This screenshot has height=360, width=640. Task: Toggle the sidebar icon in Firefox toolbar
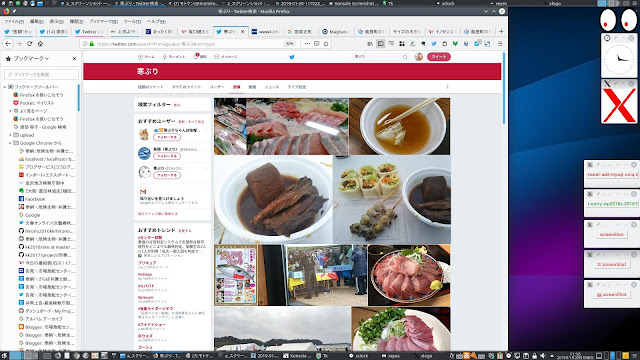[x=380, y=44]
